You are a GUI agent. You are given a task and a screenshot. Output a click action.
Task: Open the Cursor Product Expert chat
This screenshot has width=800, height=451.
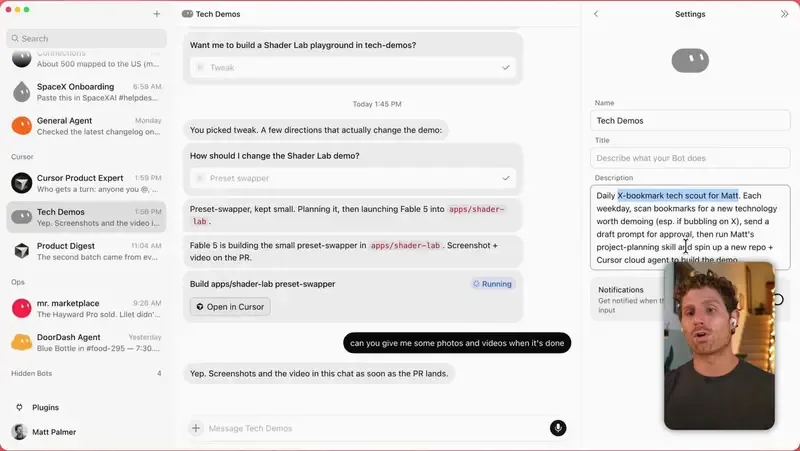coord(86,183)
